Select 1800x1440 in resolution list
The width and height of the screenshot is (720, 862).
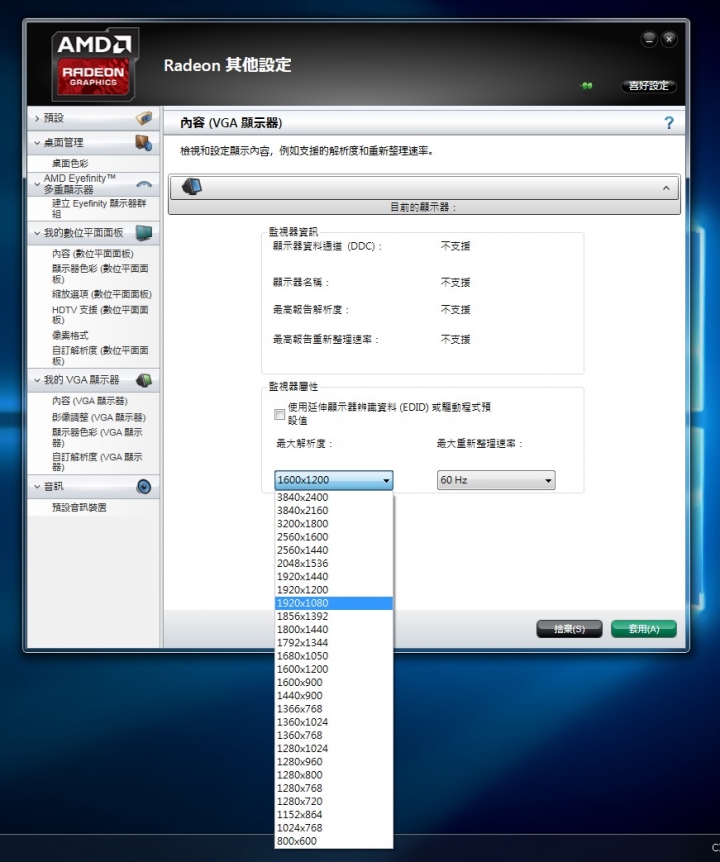(x=334, y=629)
